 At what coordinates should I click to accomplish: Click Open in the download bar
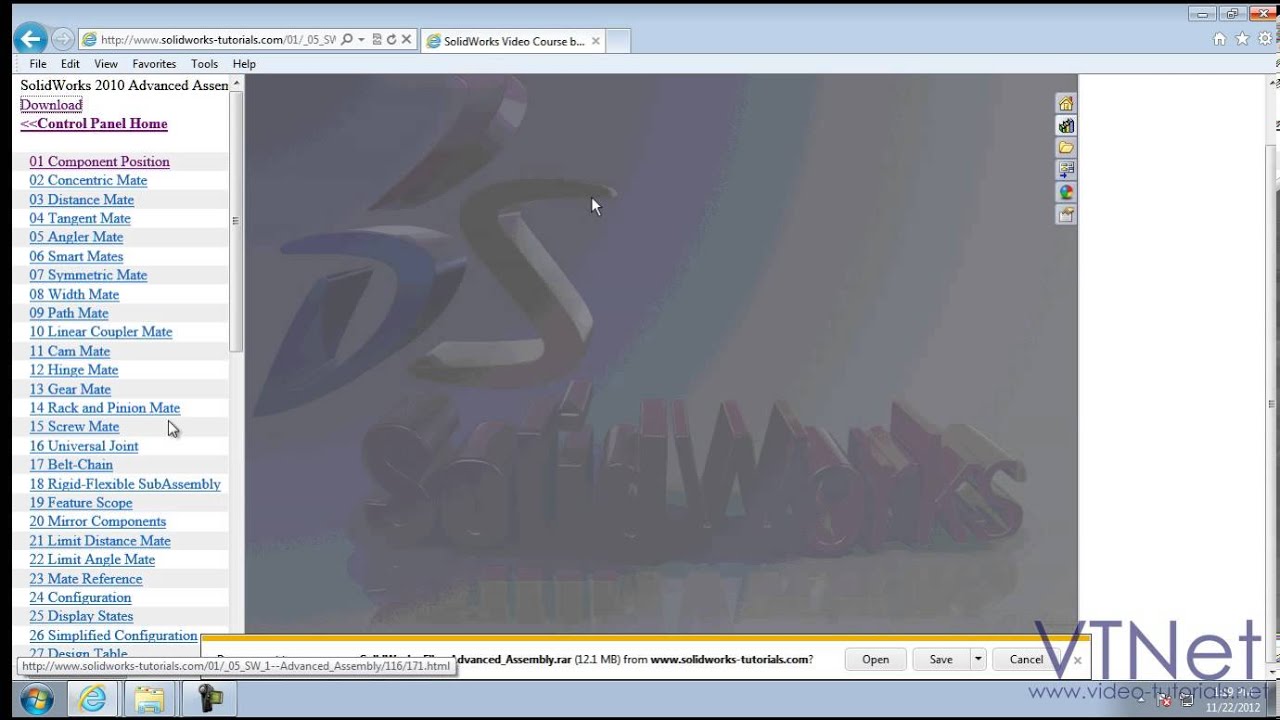tap(875, 659)
